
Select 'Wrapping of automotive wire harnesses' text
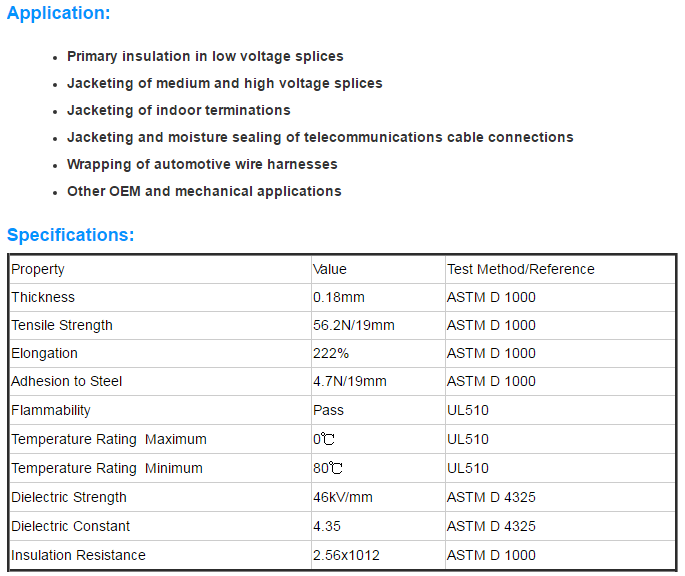[x=202, y=164]
